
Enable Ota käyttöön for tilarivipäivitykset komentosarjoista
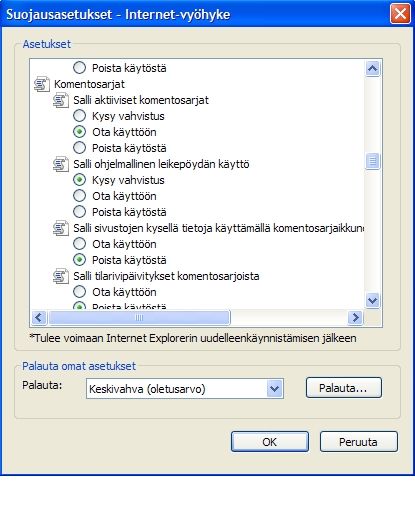click(x=79, y=292)
